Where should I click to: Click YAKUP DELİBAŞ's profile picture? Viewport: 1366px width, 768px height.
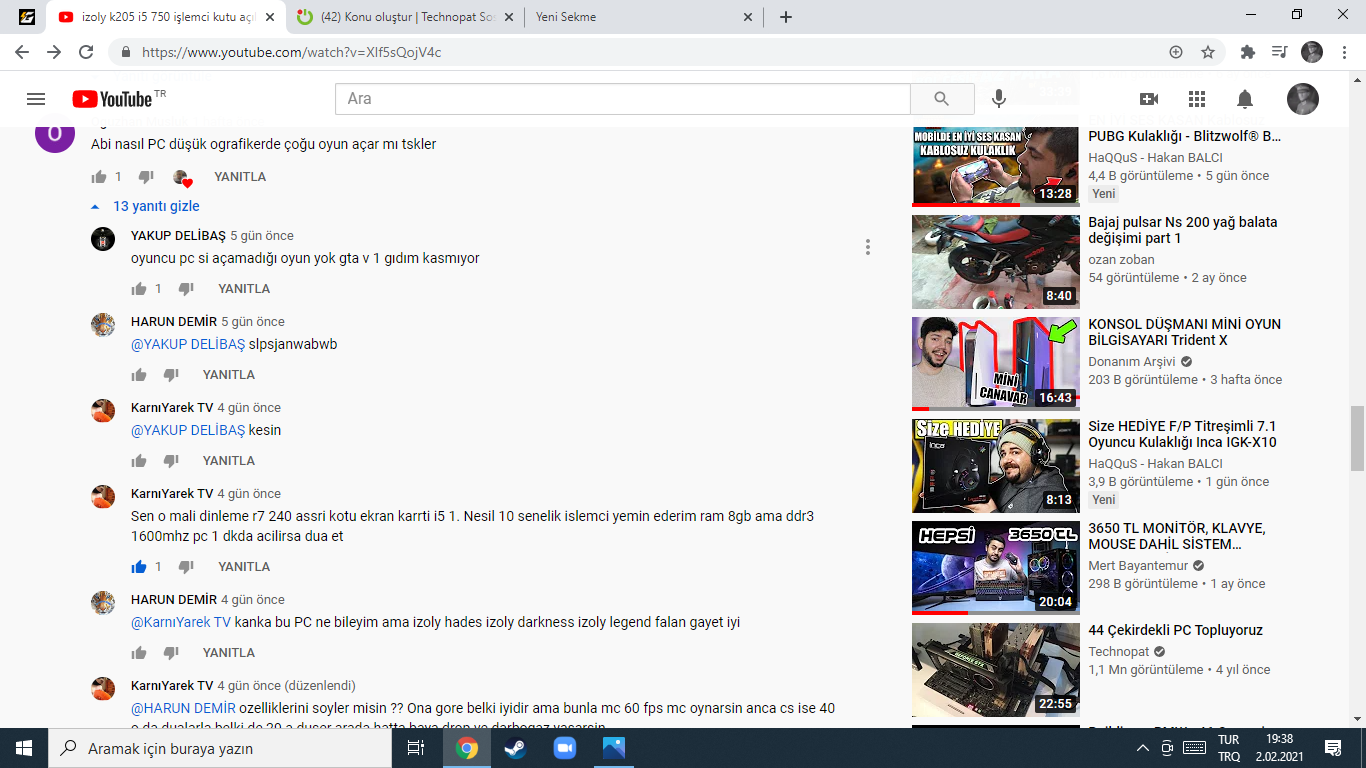click(103, 239)
